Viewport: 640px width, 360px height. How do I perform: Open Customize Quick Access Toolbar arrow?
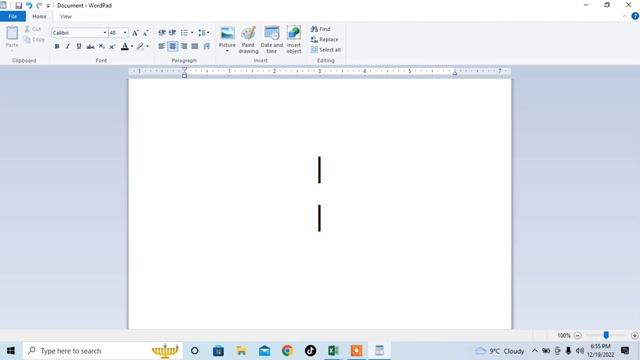click(48, 6)
